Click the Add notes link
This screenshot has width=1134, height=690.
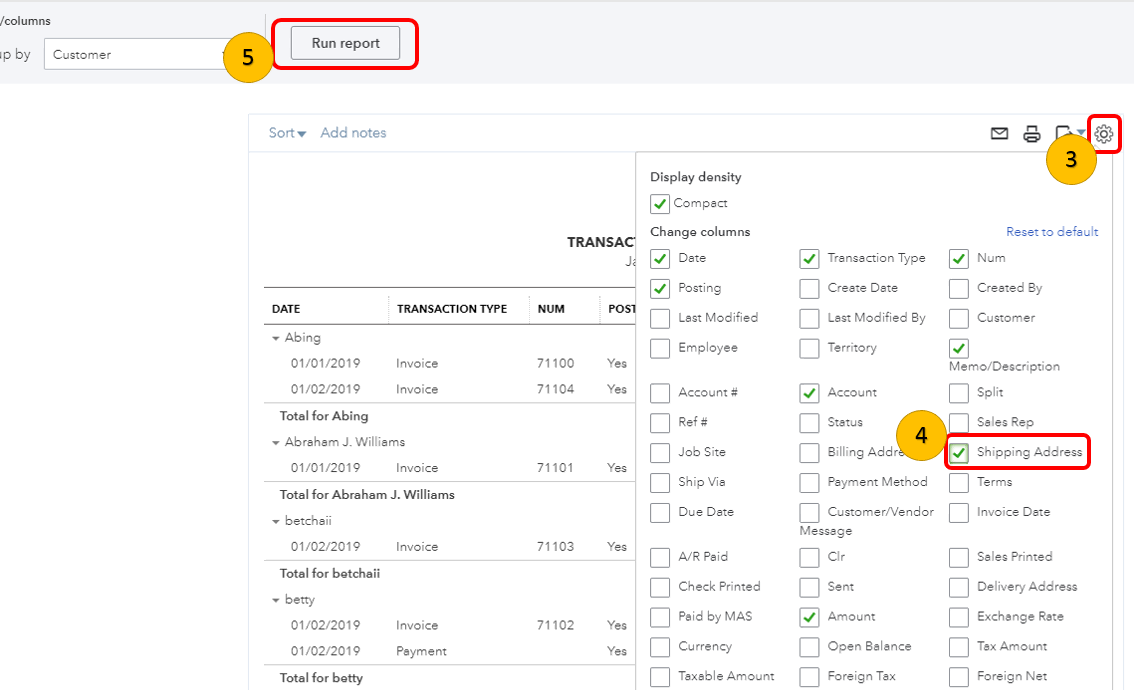coord(353,133)
